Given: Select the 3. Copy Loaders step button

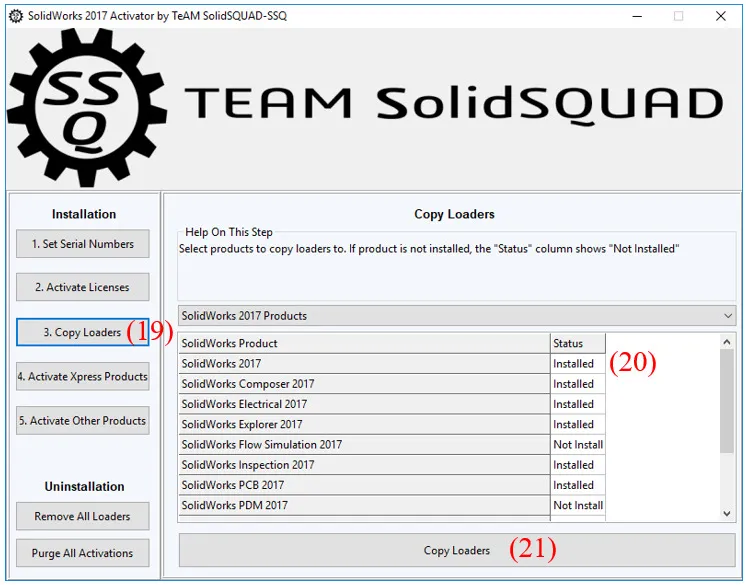Looking at the screenshot, I should pos(83,332).
